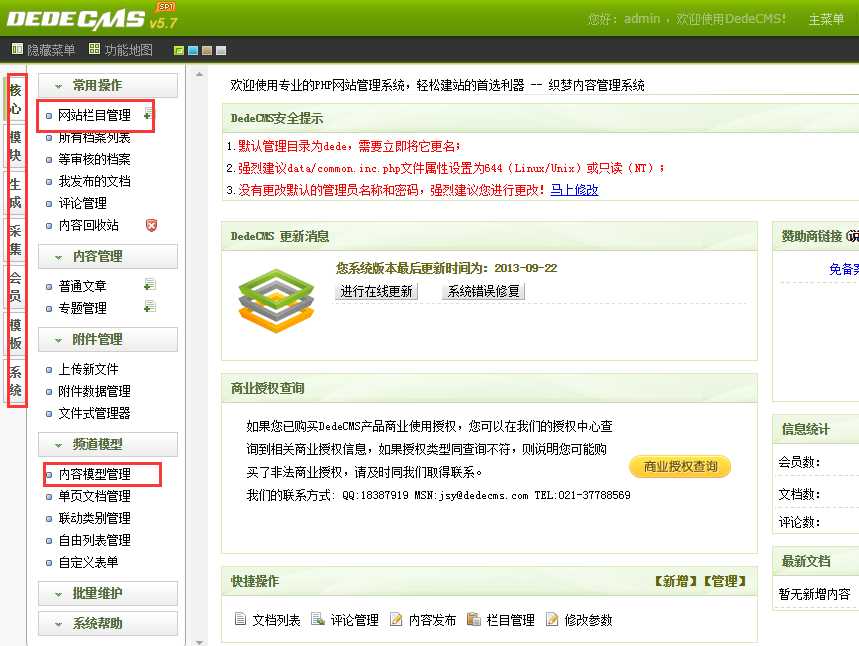Open 网站栏目管理 in the menu

pyautogui.click(x=94, y=116)
